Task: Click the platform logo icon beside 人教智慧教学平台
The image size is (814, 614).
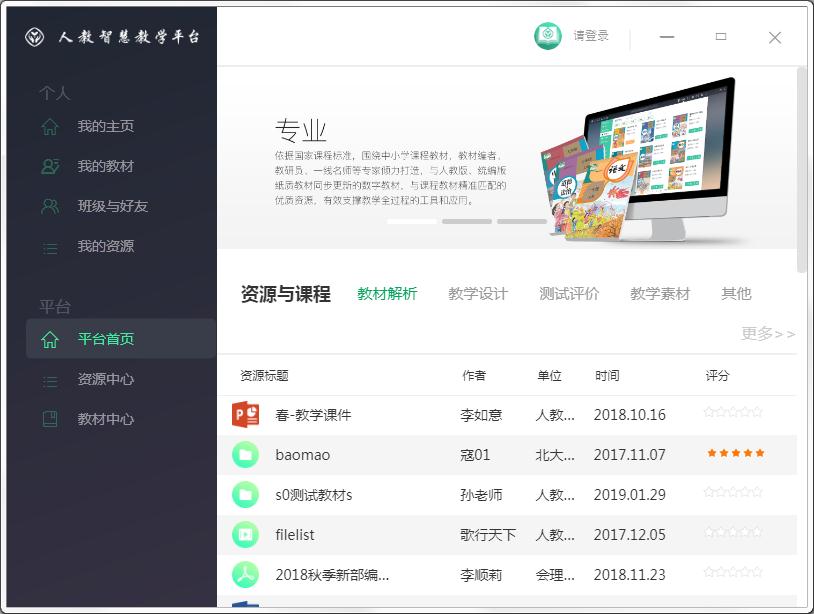Action: 34,37
